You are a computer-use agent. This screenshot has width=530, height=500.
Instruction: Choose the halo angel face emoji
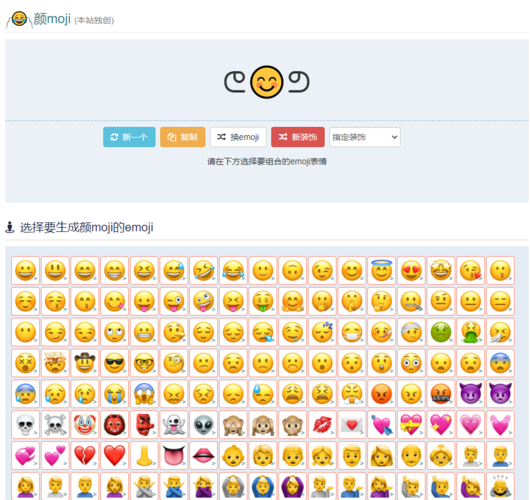pyautogui.click(x=382, y=270)
